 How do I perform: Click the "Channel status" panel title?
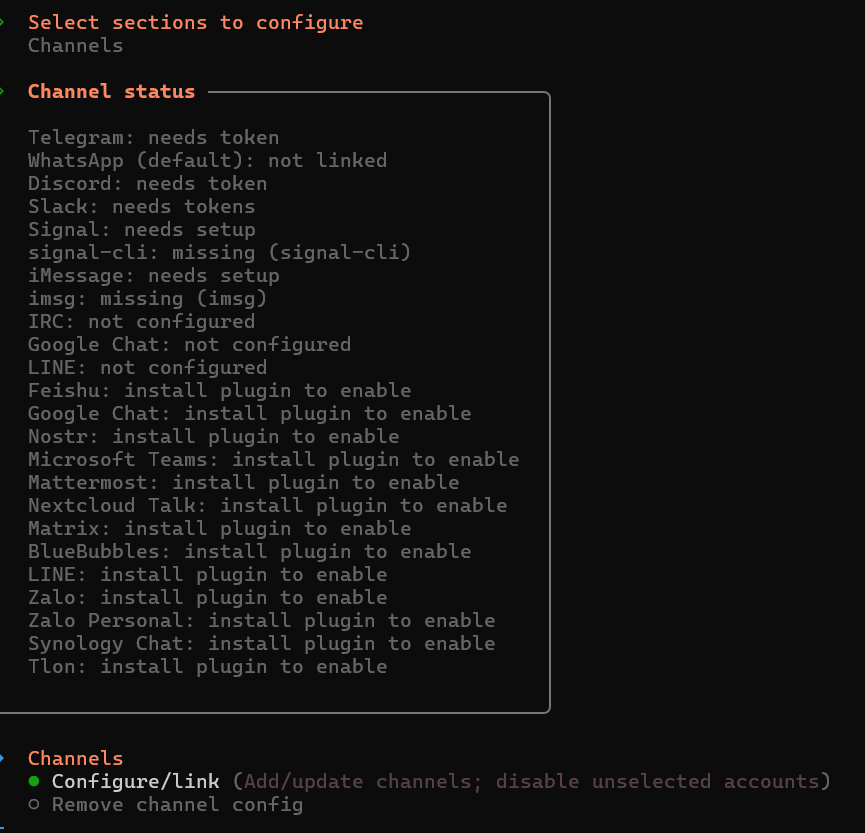point(111,91)
